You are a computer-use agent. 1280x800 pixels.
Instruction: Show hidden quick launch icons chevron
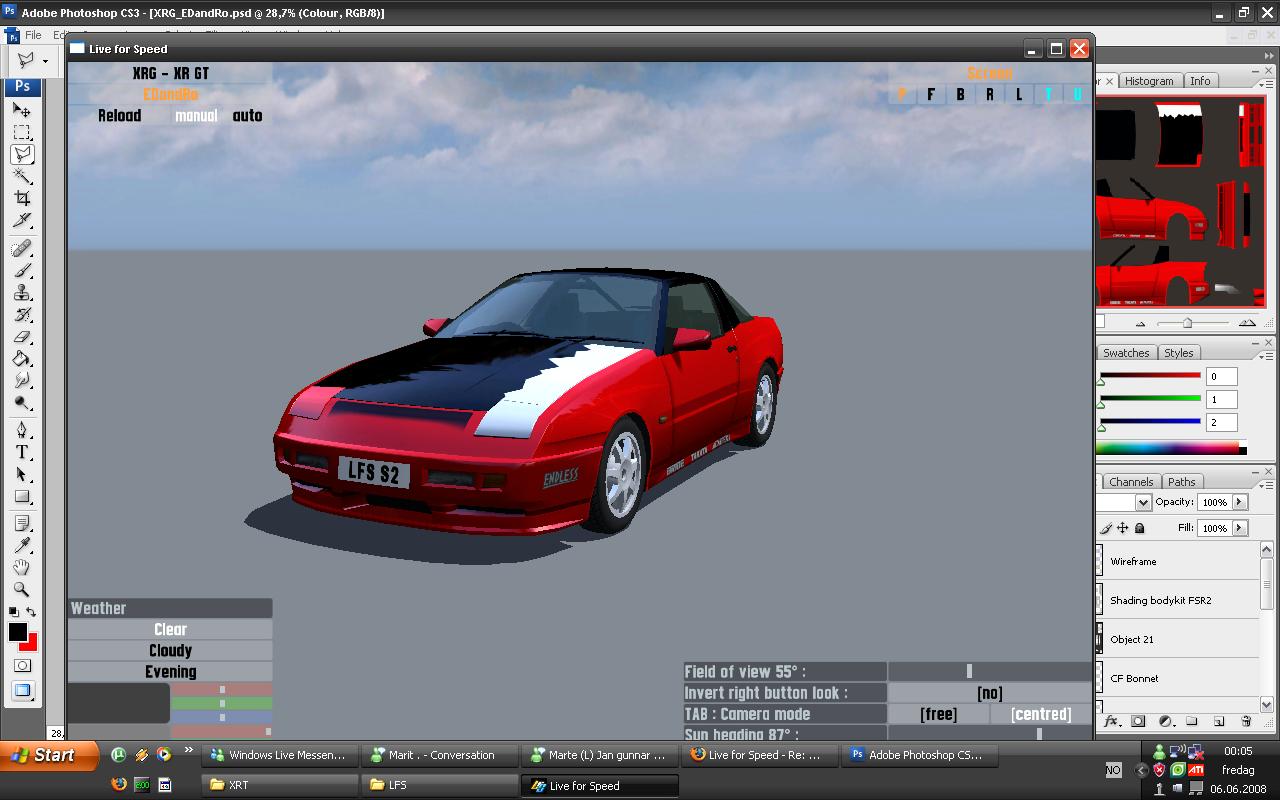pos(187,750)
